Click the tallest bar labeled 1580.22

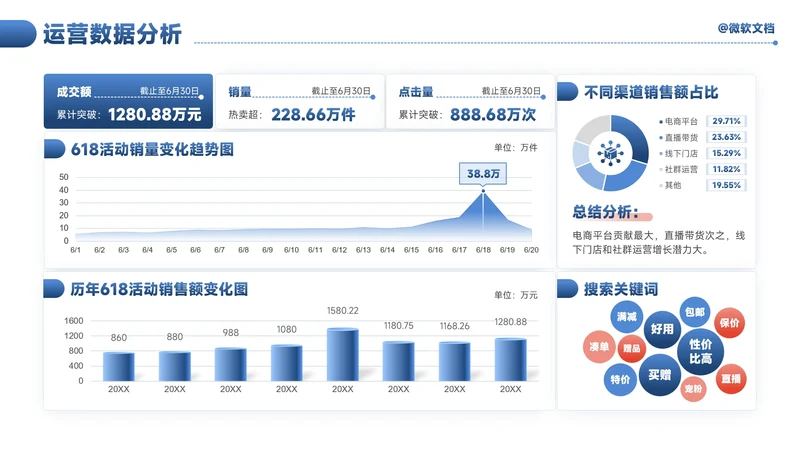point(342,354)
